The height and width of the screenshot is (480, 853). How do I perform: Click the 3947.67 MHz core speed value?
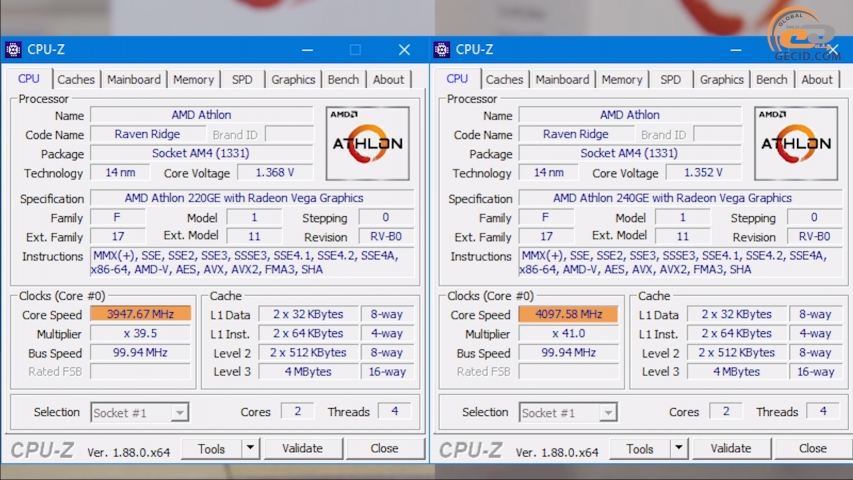140,314
